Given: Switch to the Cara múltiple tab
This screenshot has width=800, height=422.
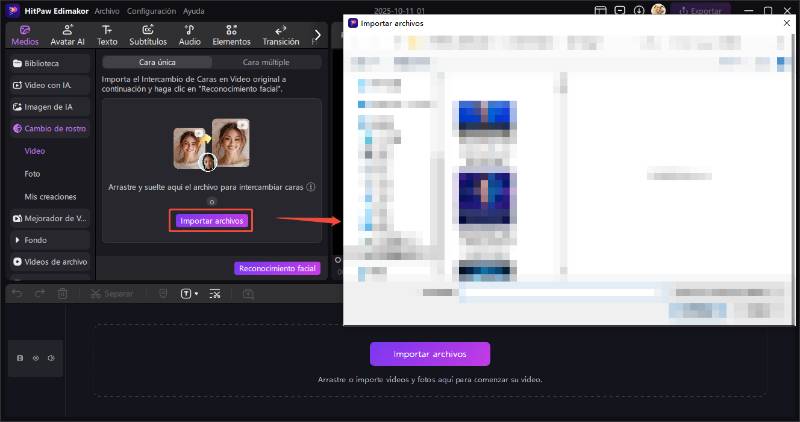Looking at the screenshot, I should [x=266, y=62].
